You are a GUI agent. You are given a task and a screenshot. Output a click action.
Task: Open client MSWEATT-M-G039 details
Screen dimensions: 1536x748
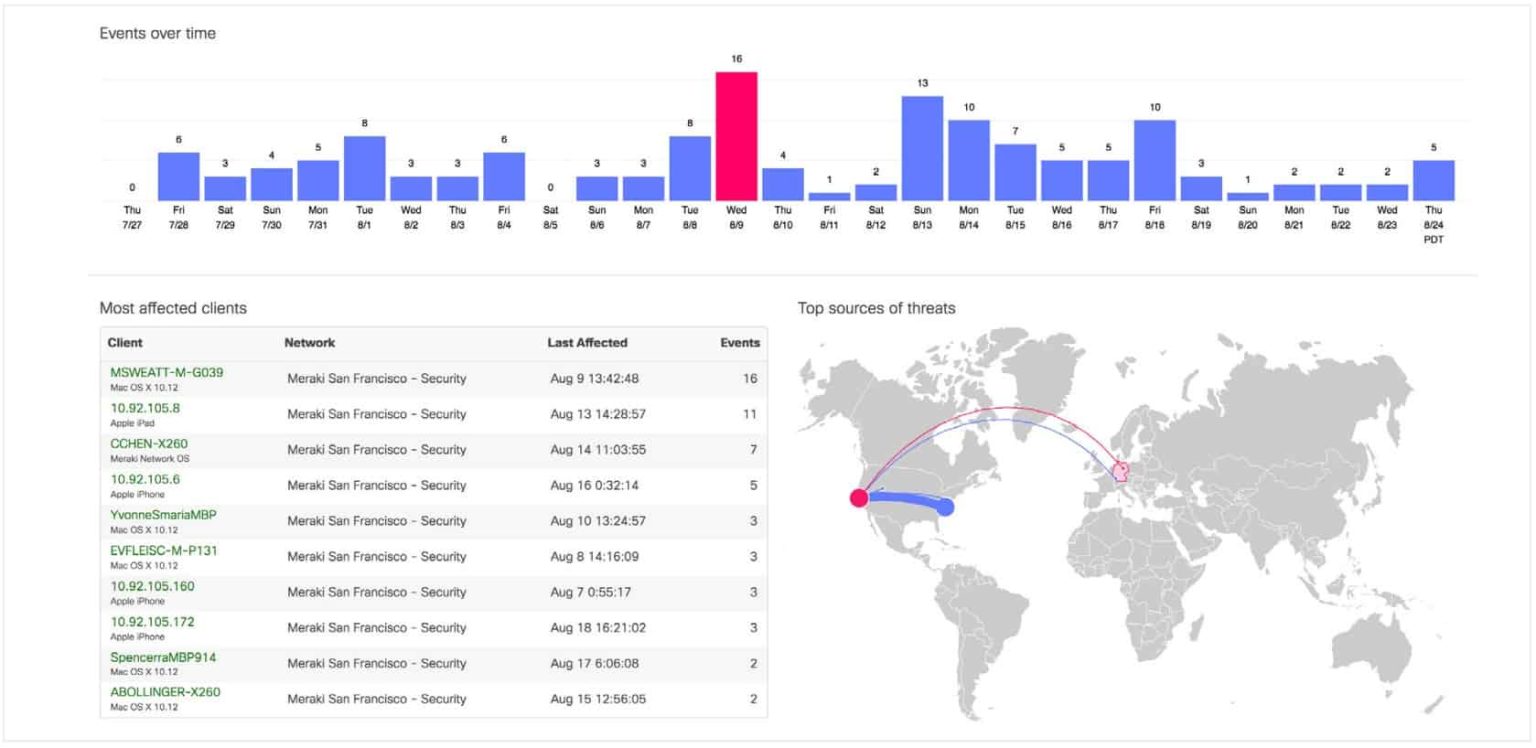[167, 373]
